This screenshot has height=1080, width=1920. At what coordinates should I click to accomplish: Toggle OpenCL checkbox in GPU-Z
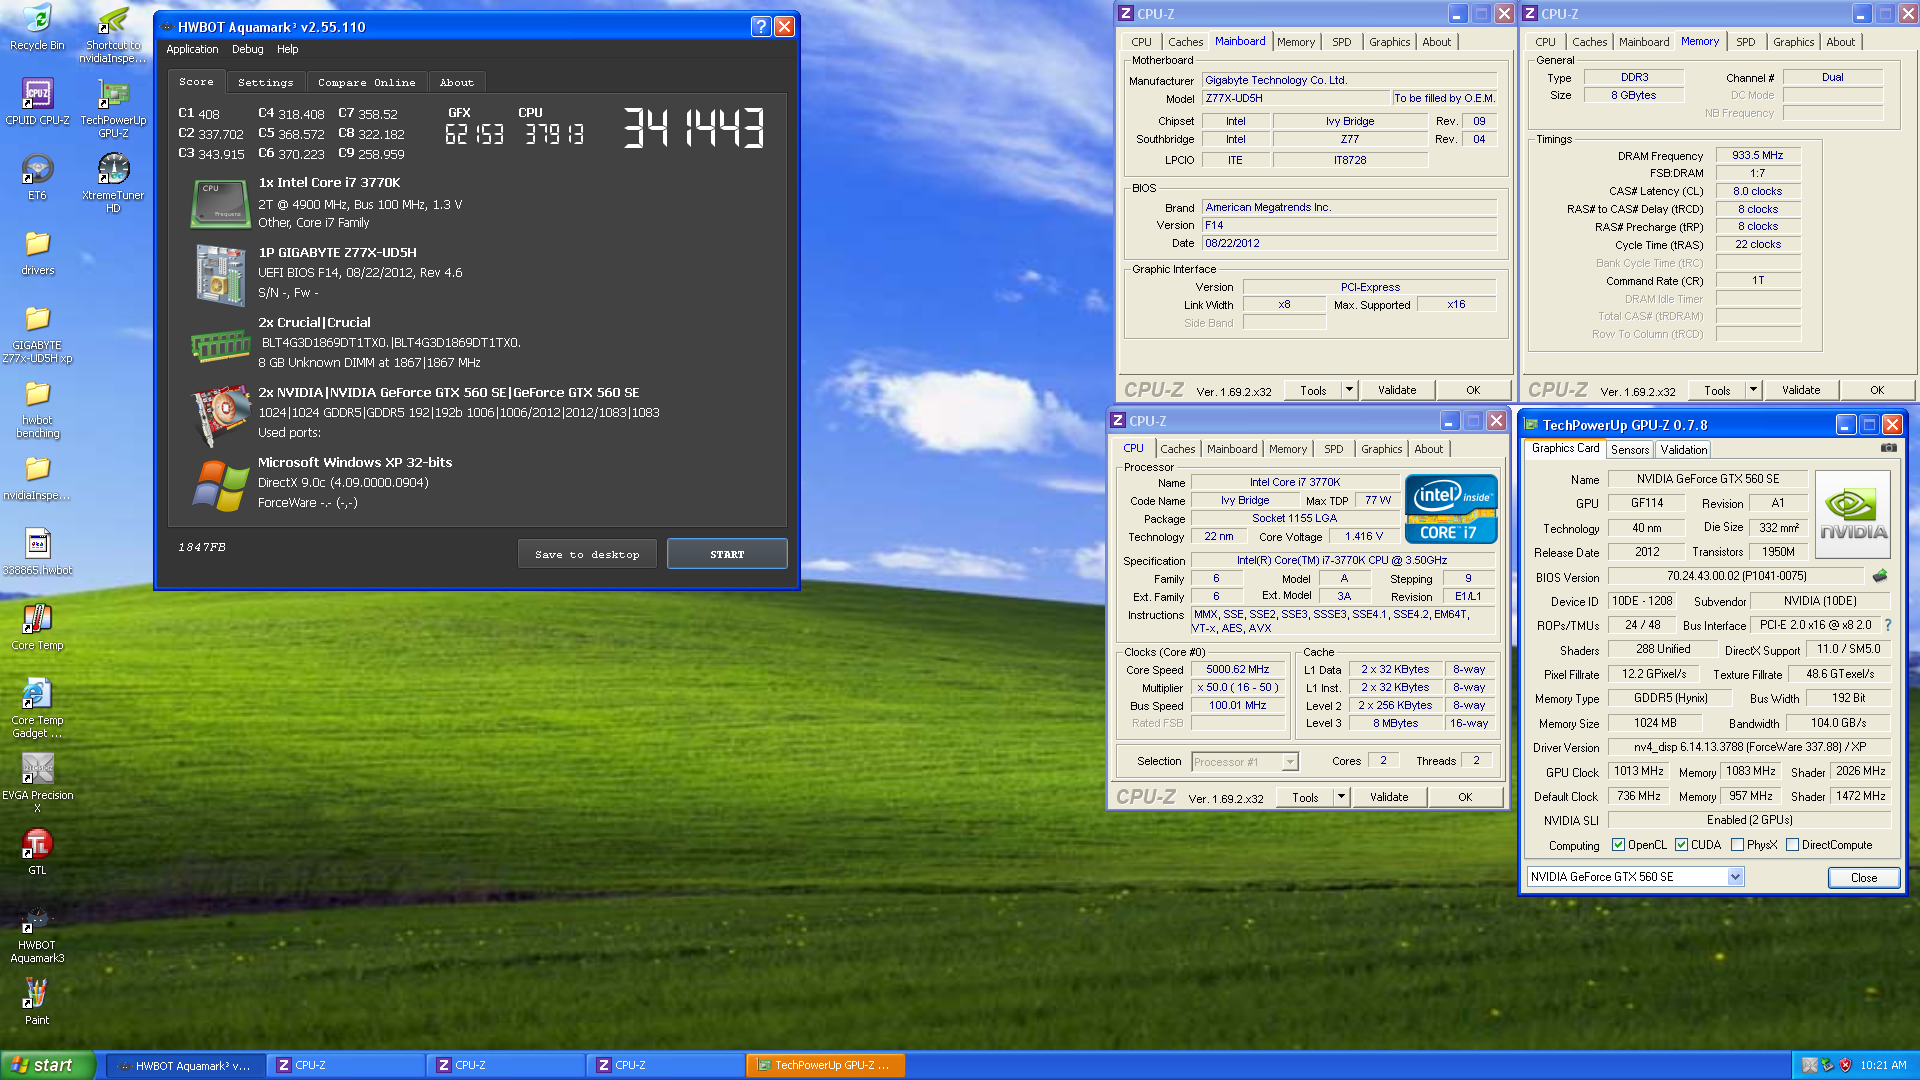[1618, 845]
